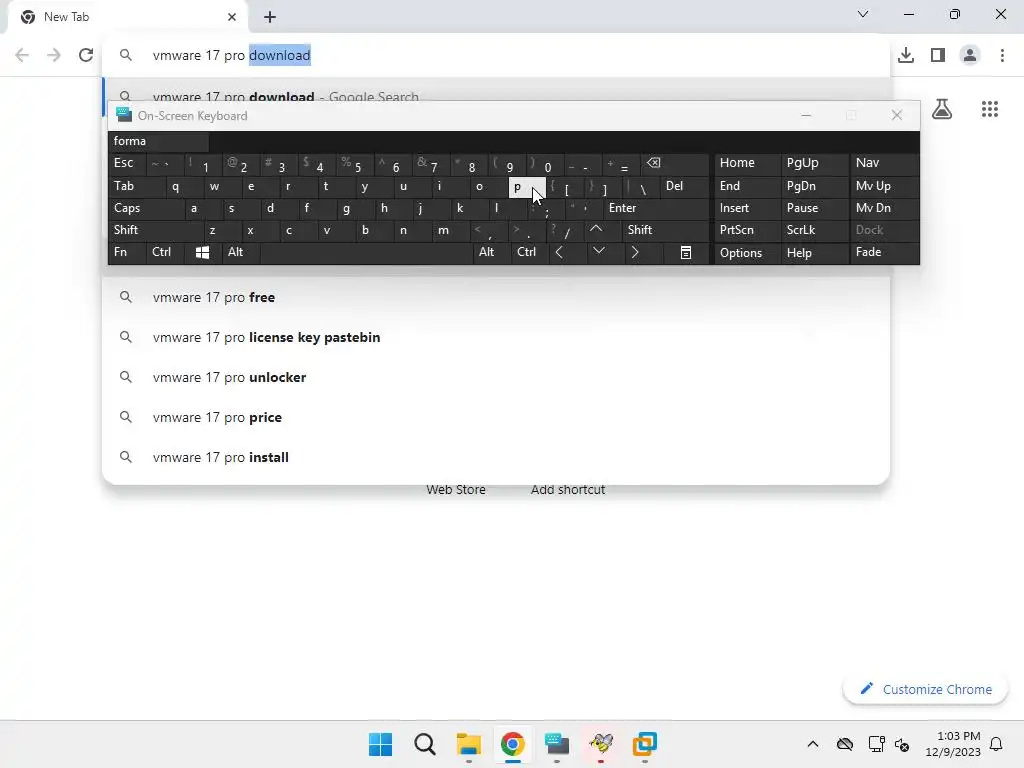1024x768 pixels.
Task: Toggle the Fn key
Action: 127,252
